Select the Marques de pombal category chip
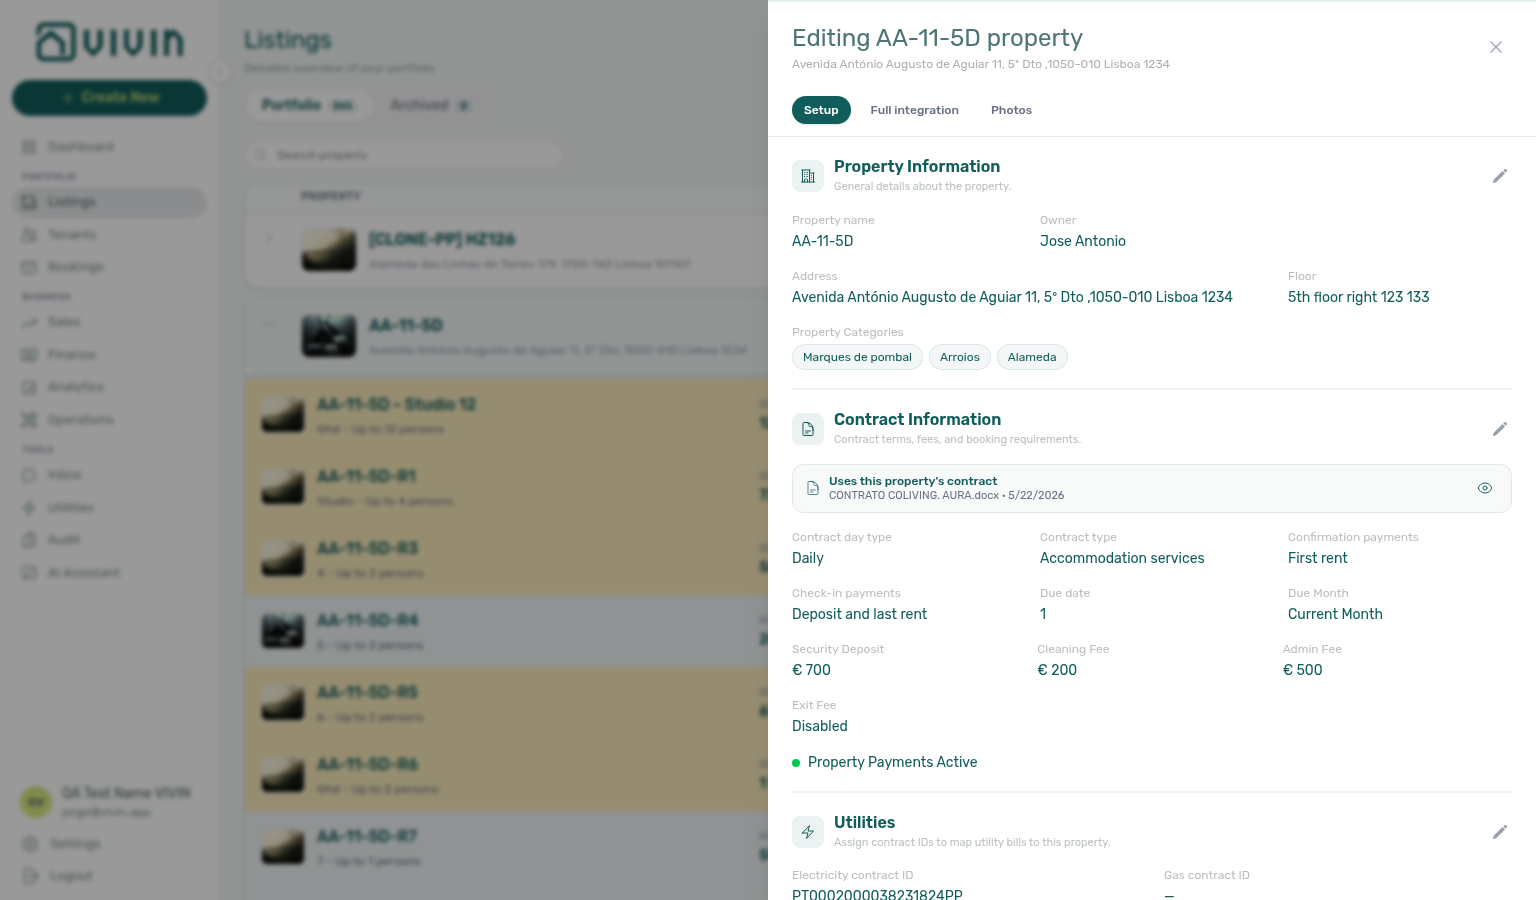Viewport: 1536px width, 900px height. (857, 357)
